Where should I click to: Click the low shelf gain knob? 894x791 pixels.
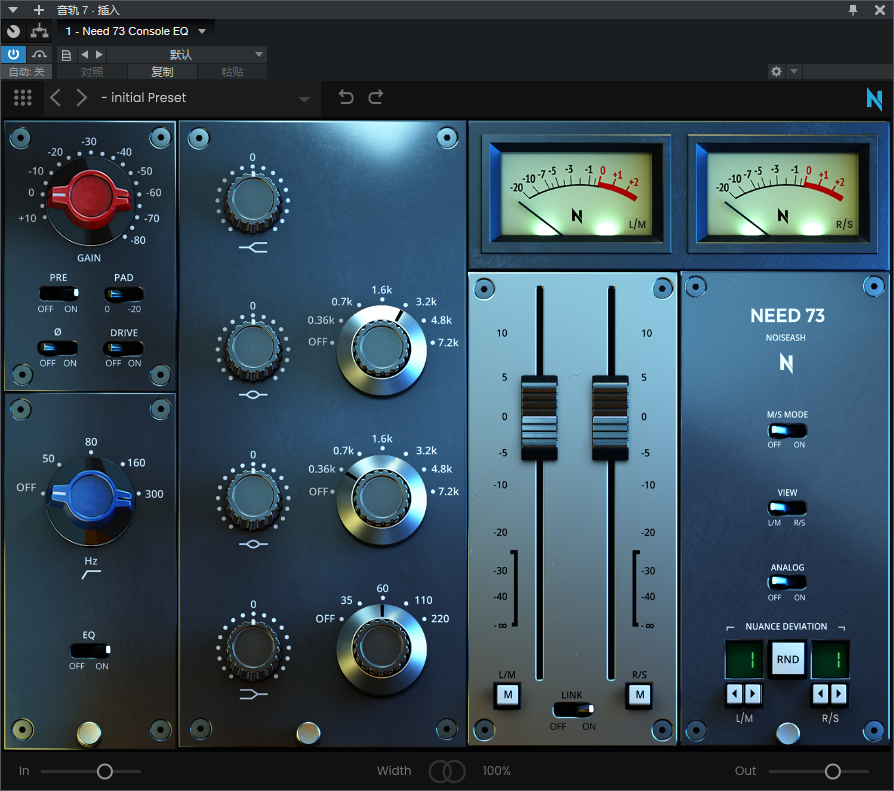click(253, 648)
